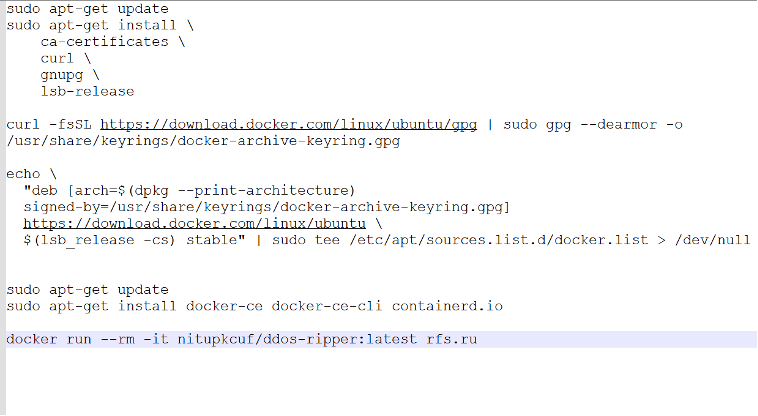Open the download.docker.com/linux/ubuntu repository link
The height and width of the screenshot is (416, 758).
(x=194, y=224)
